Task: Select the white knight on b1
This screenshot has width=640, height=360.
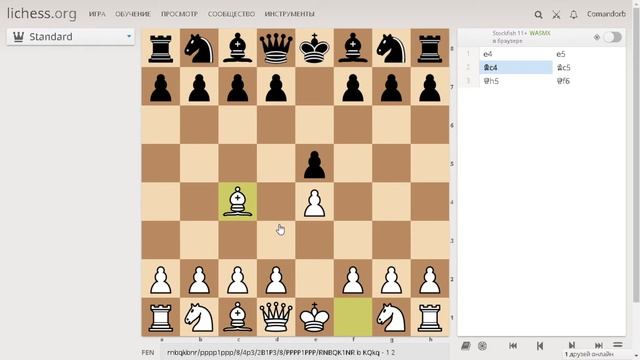Action: coord(199,317)
